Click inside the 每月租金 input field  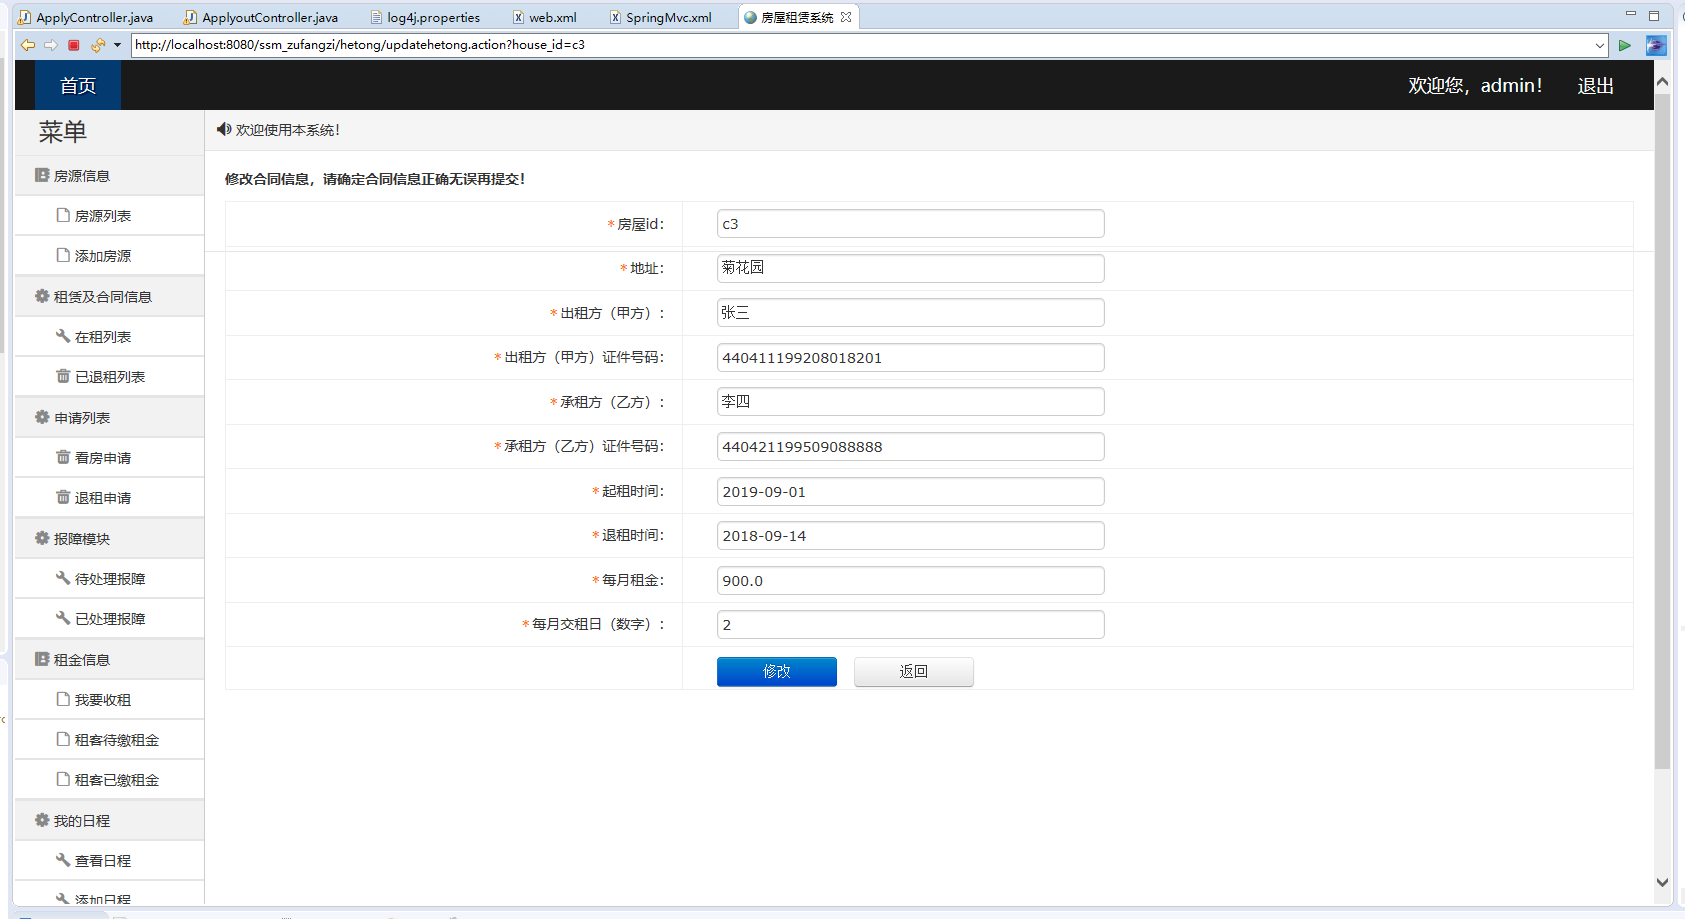pyautogui.click(x=909, y=580)
